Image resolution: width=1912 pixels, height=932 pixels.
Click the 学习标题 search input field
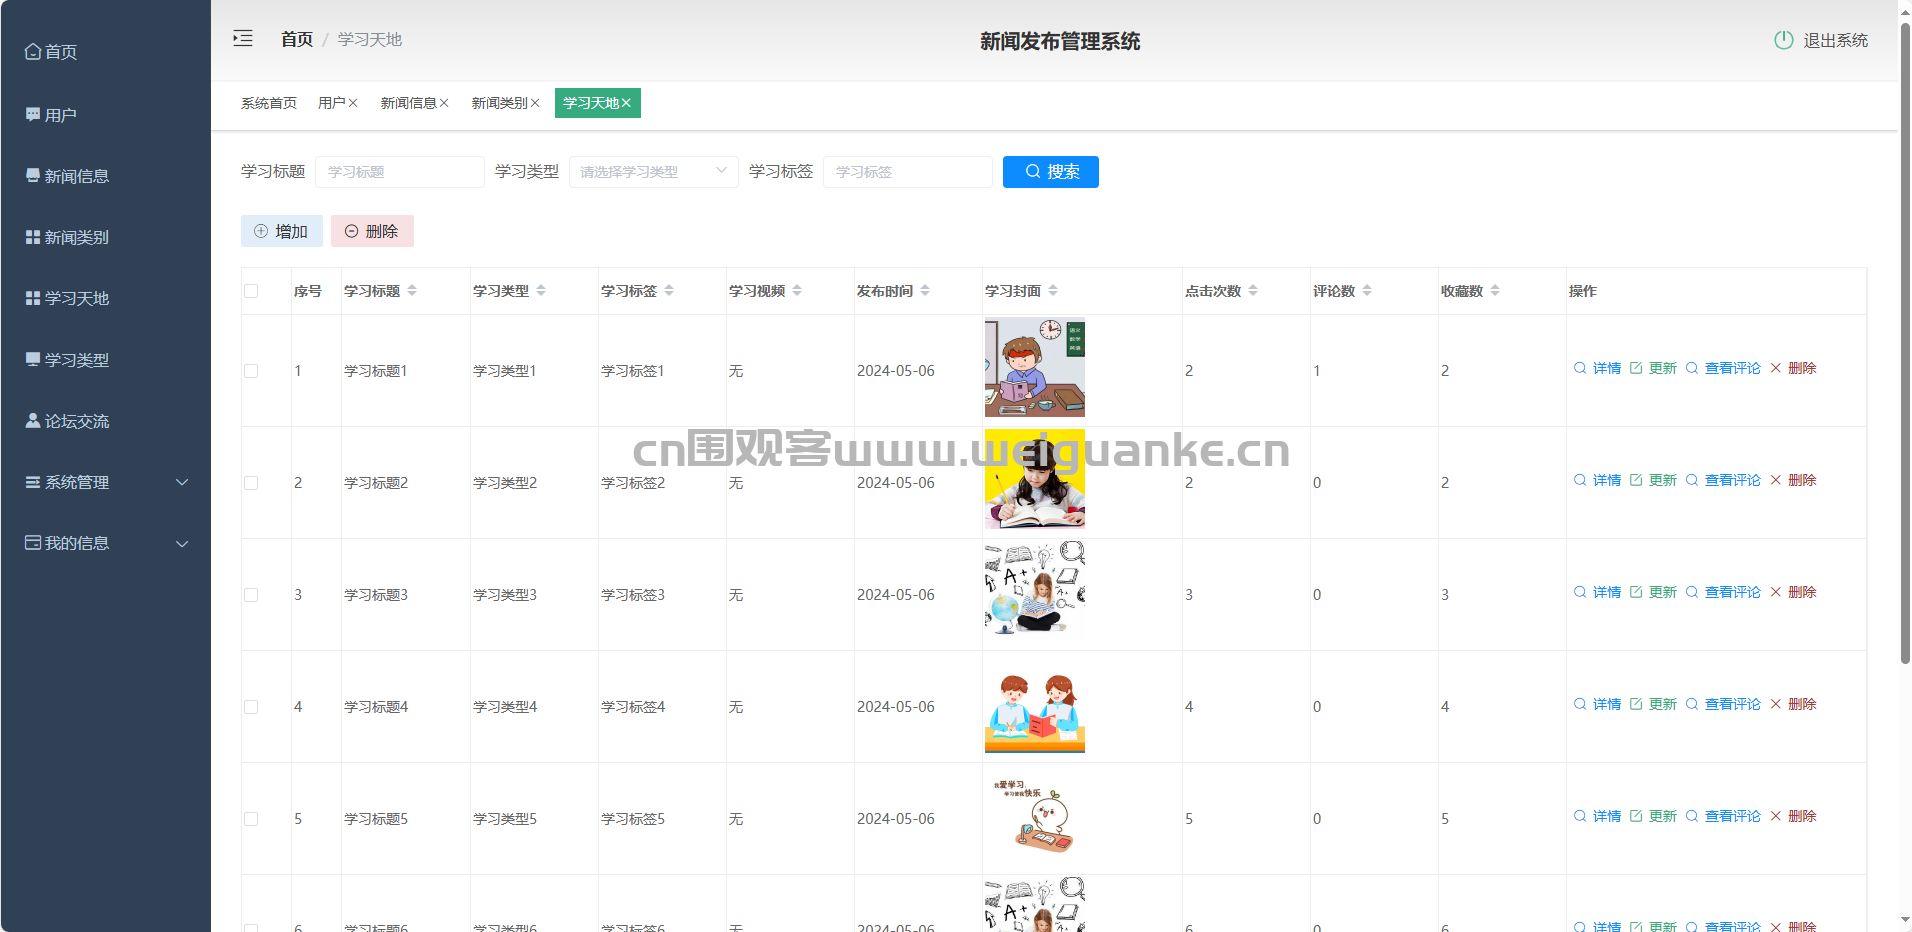399,172
